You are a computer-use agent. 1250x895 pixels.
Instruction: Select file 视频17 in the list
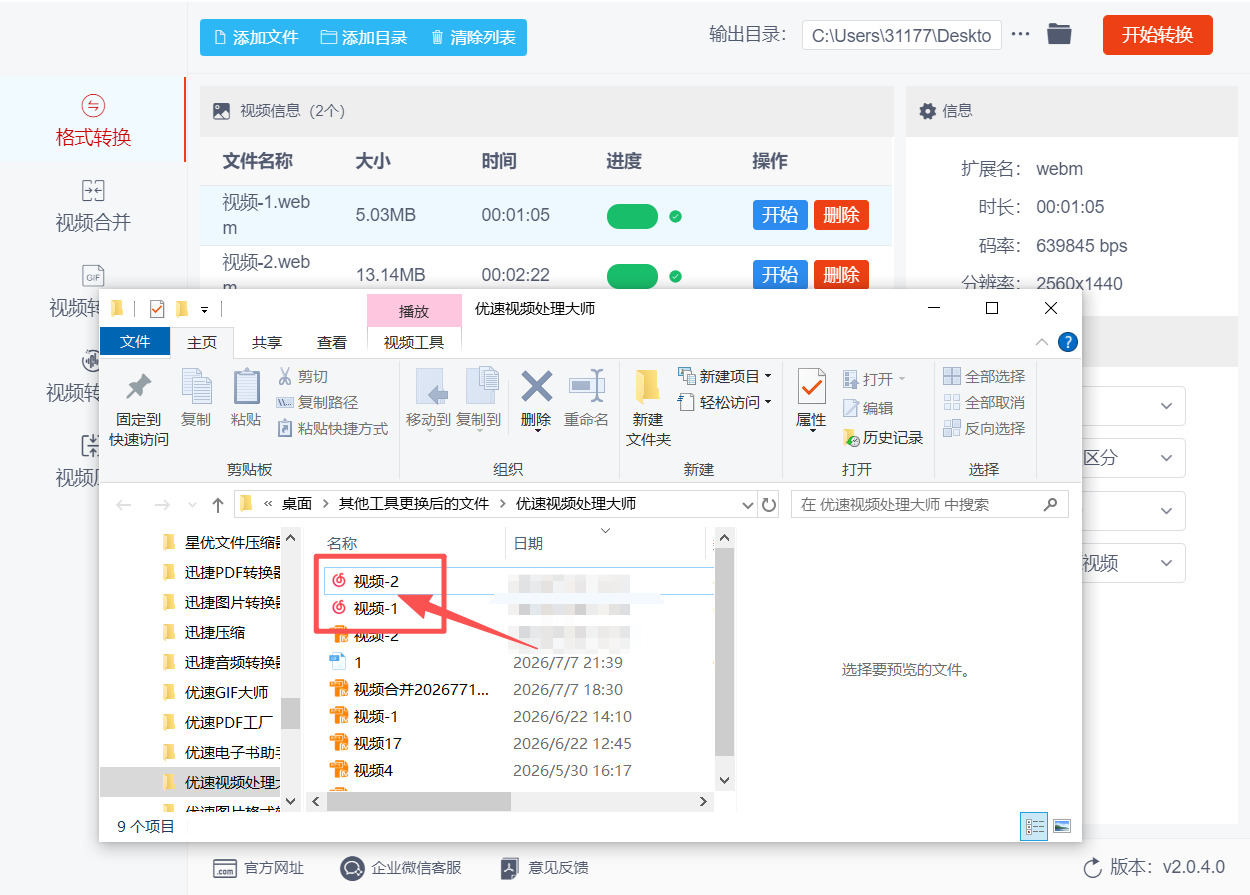377,743
